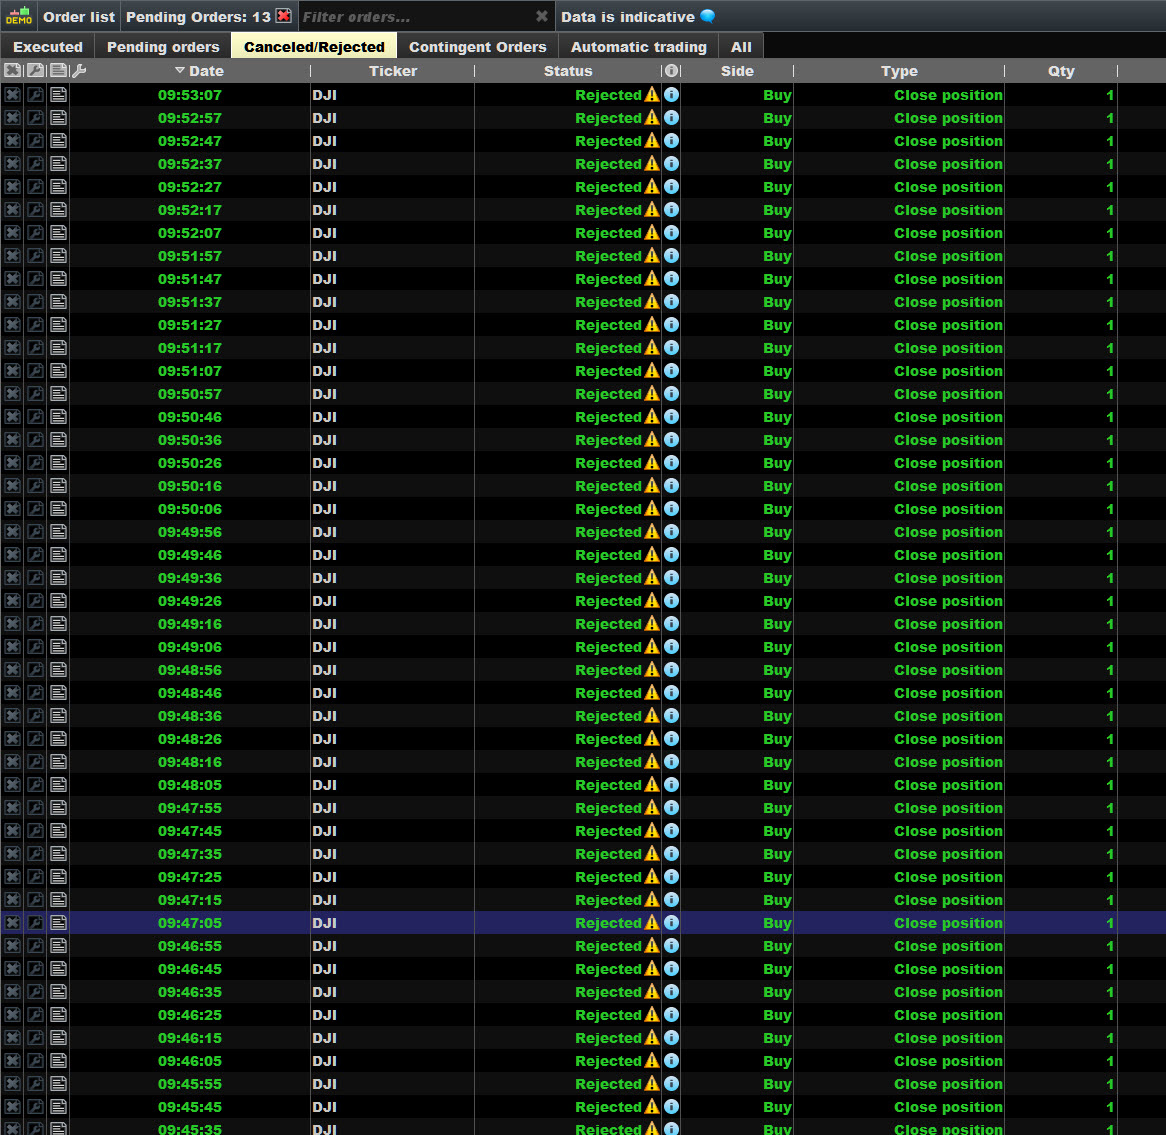Show info for the 09:53:07 rejected order
Viewport: 1166px width, 1135px height.
tap(671, 94)
